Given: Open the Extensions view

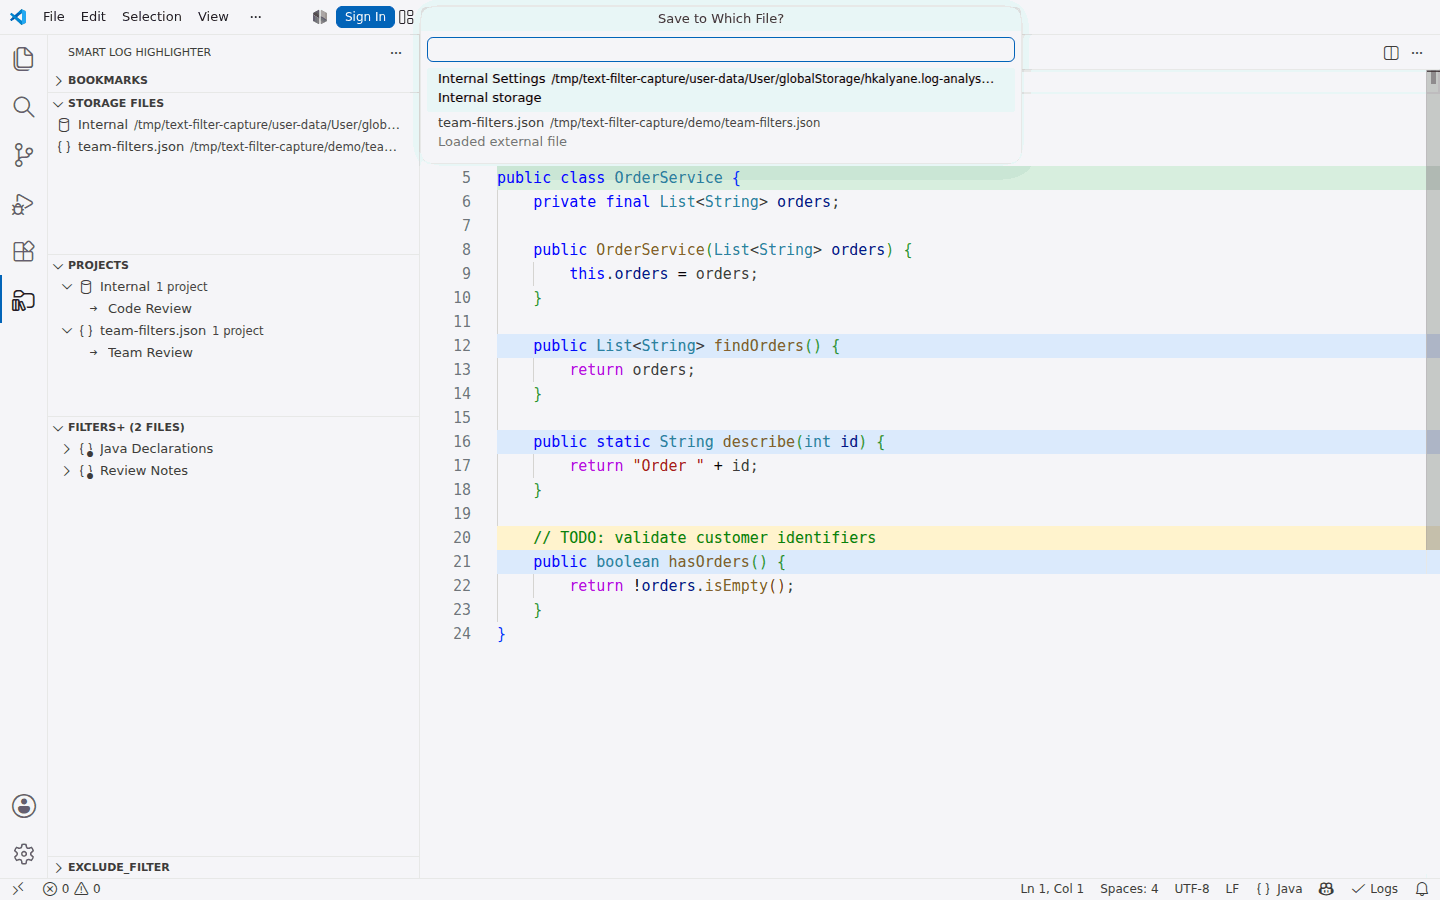Looking at the screenshot, I should click(24, 252).
